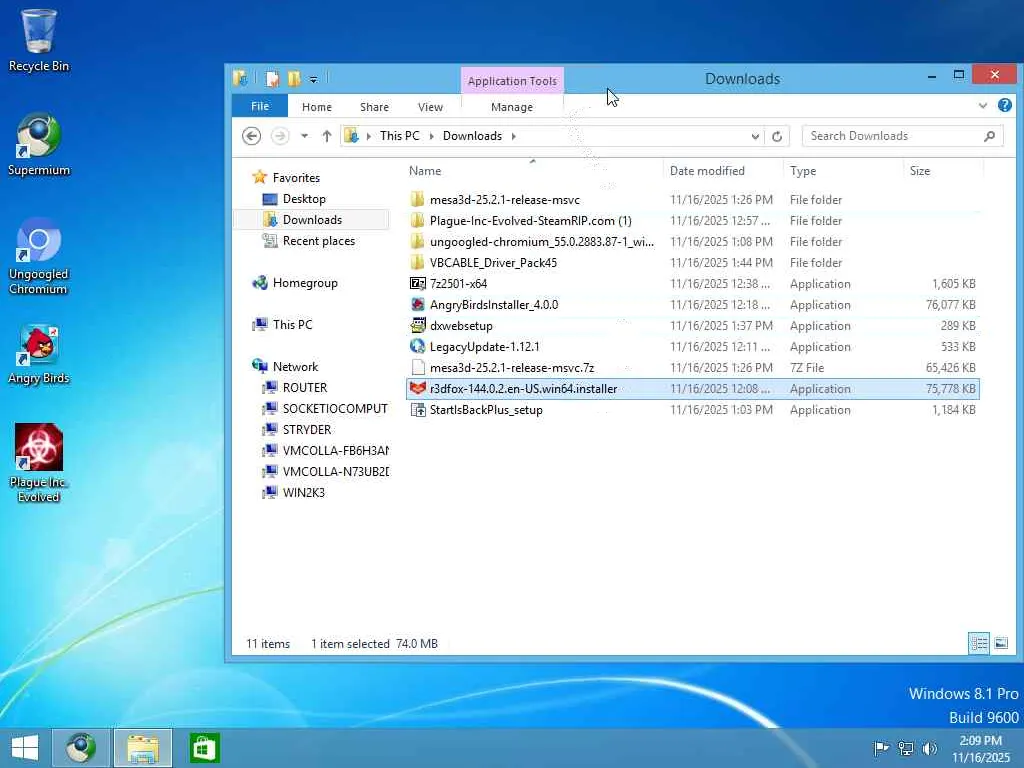Viewport: 1024px width, 768px height.
Task: Select STRYDER network computer
Action: tap(306, 430)
